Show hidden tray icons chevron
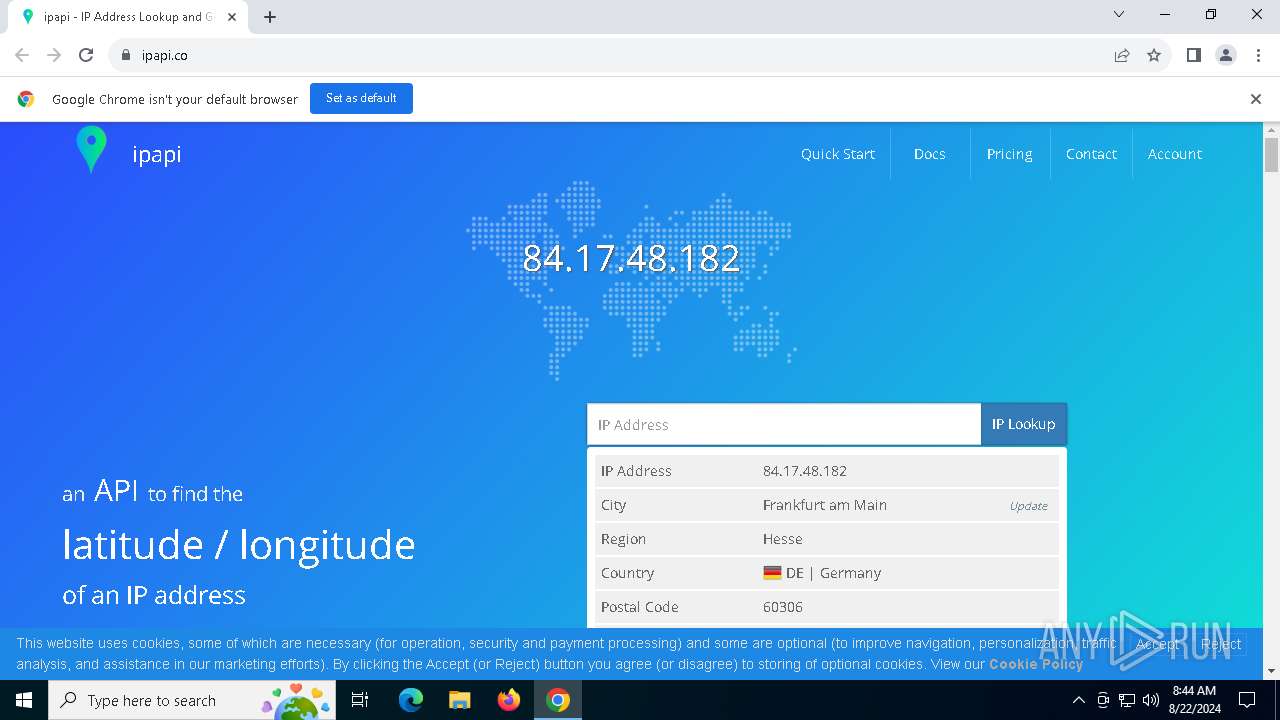Image resolution: width=1280 pixels, height=720 pixels. click(1078, 700)
